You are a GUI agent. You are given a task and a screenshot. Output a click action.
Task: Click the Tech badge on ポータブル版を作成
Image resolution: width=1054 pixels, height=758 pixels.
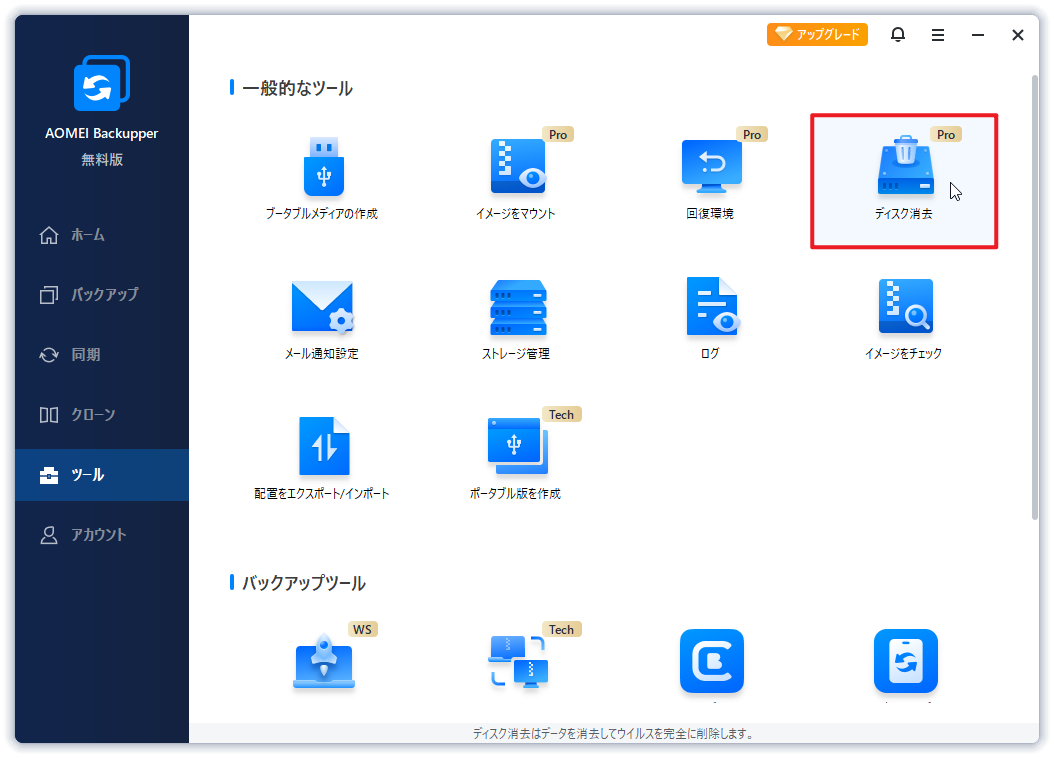coord(561,415)
